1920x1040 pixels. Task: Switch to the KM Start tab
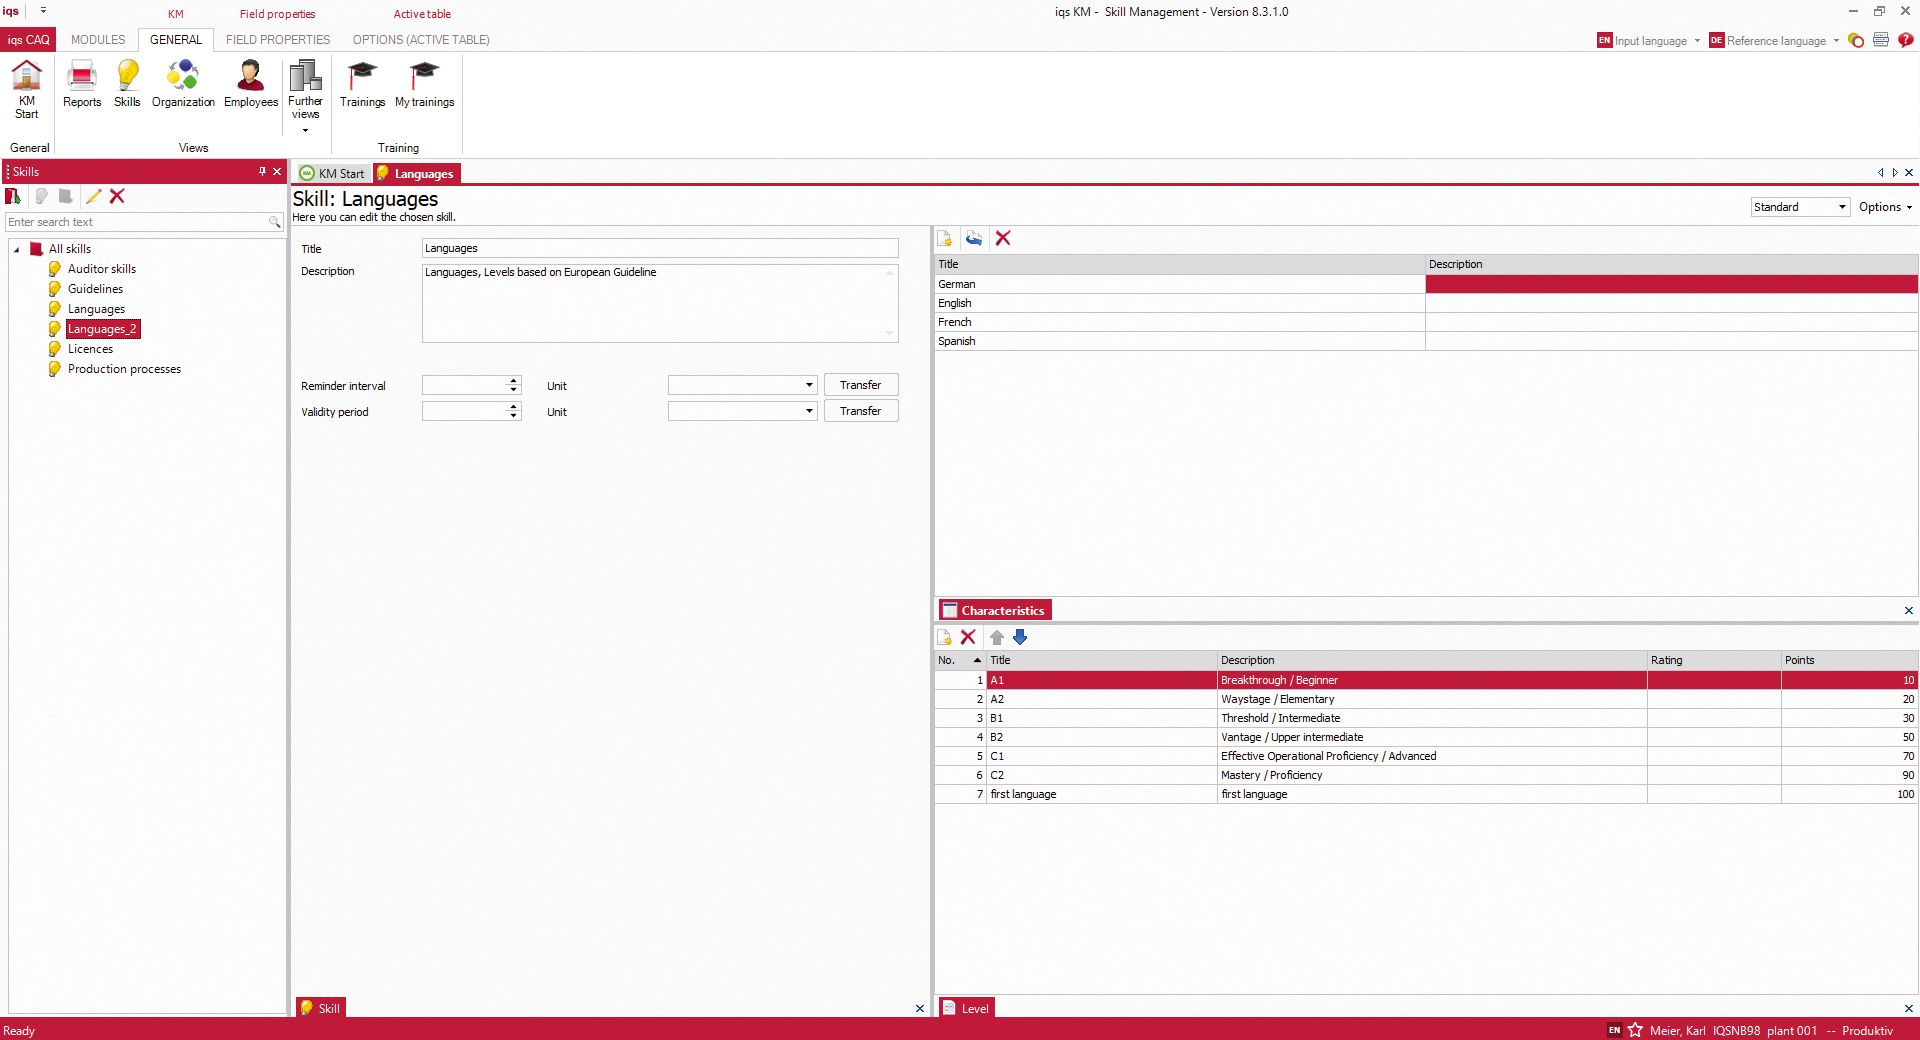click(x=332, y=173)
